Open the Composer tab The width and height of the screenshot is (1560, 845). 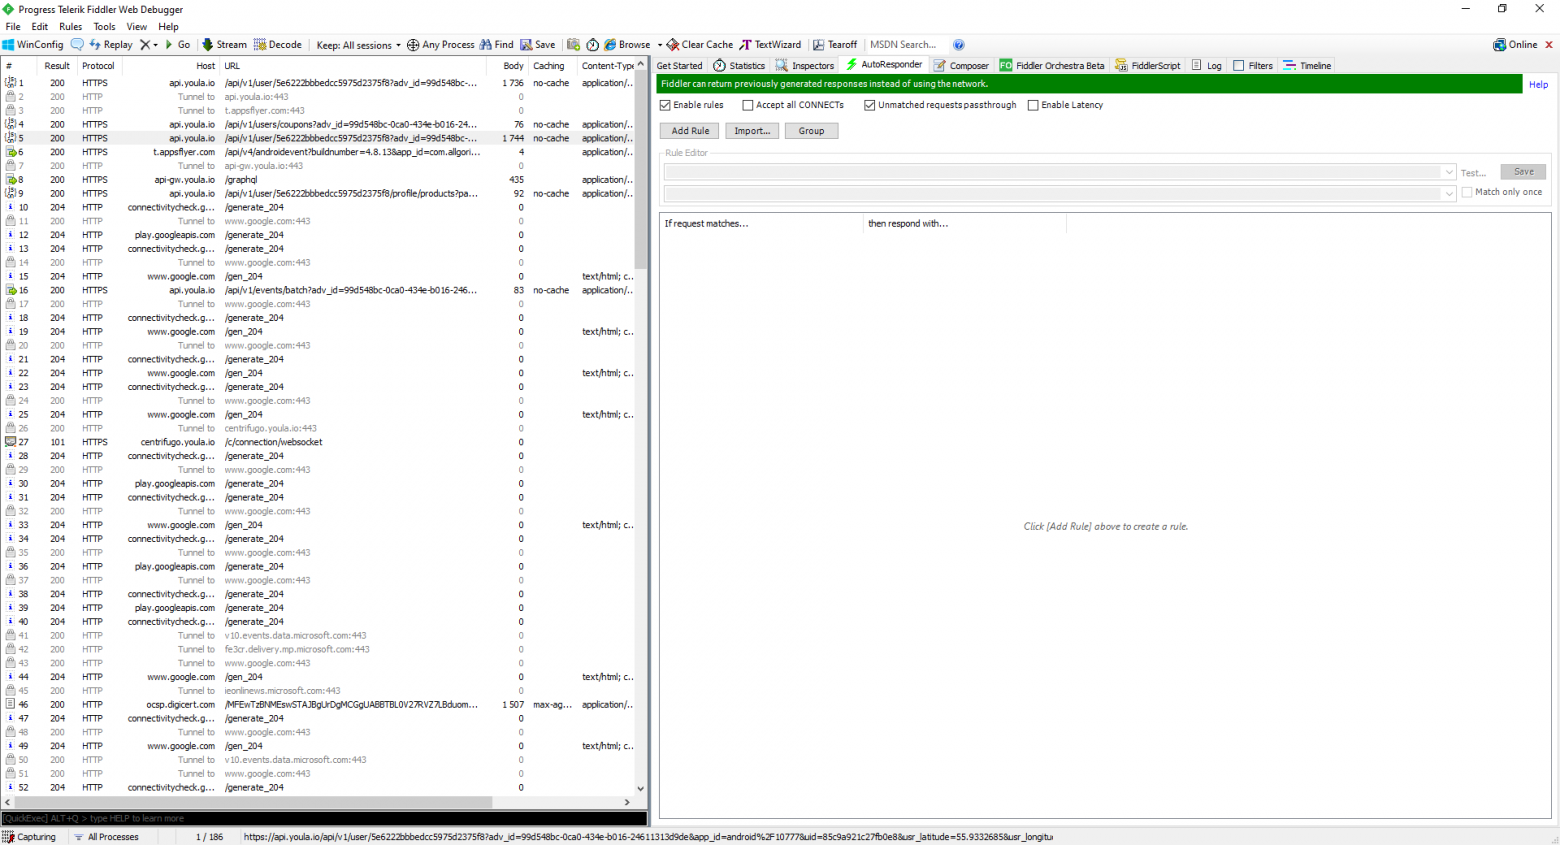tap(961, 66)
